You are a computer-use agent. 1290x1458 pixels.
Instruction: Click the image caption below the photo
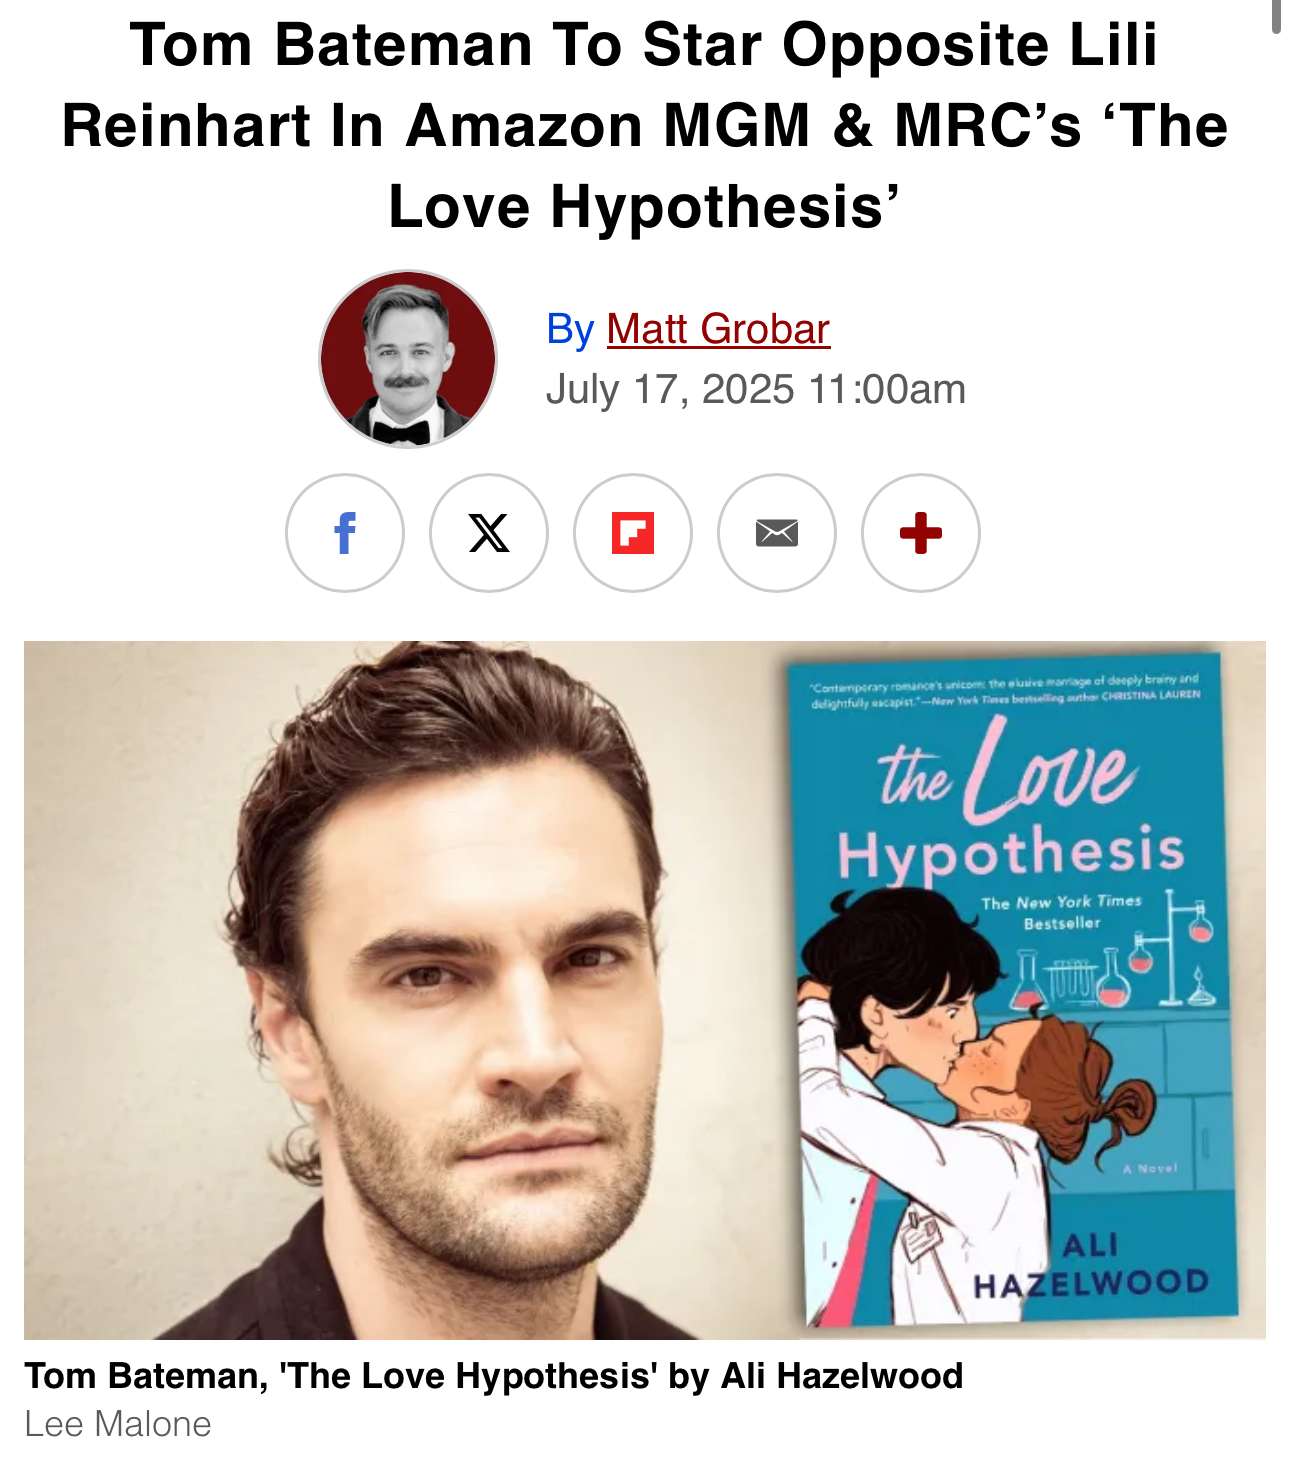[x=494, y=1376]
